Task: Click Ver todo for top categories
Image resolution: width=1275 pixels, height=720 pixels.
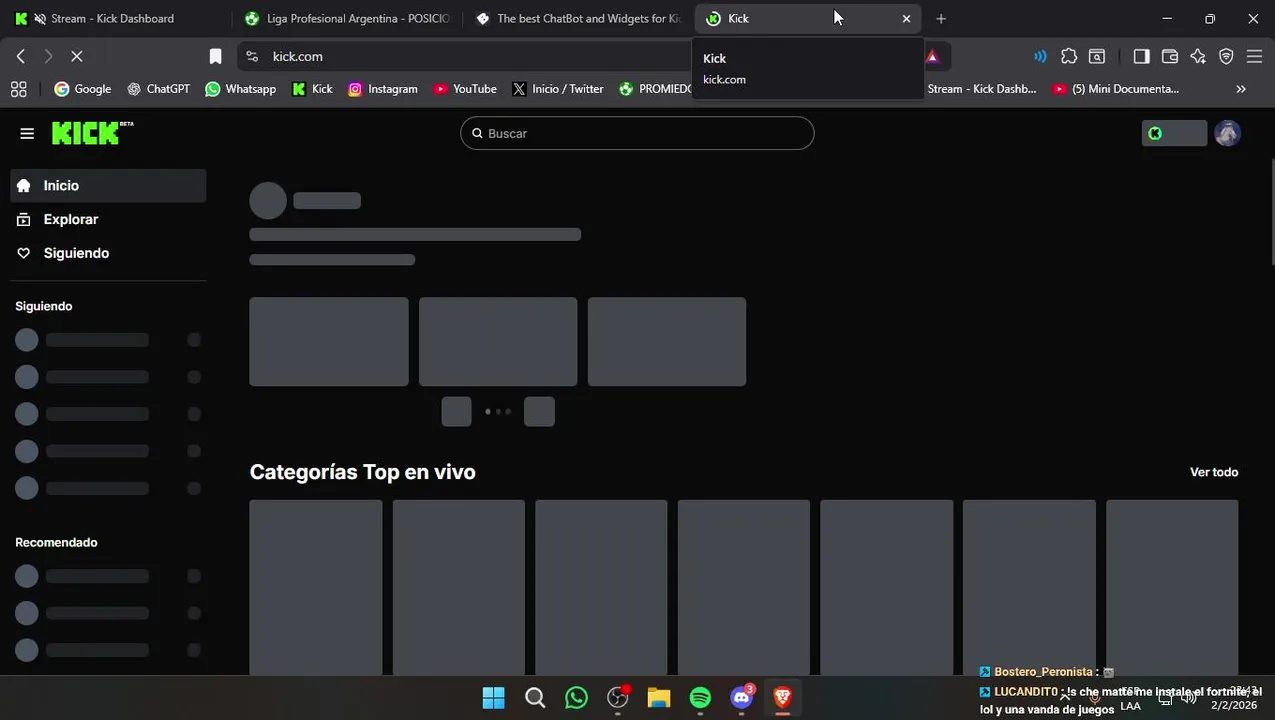Action: (1214, 472)
